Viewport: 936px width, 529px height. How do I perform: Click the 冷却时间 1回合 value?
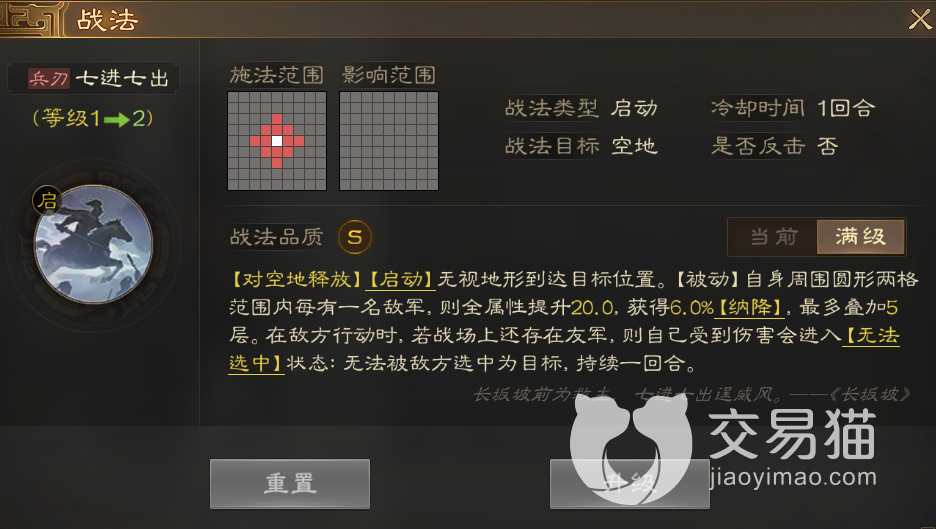tap(846, 108)
